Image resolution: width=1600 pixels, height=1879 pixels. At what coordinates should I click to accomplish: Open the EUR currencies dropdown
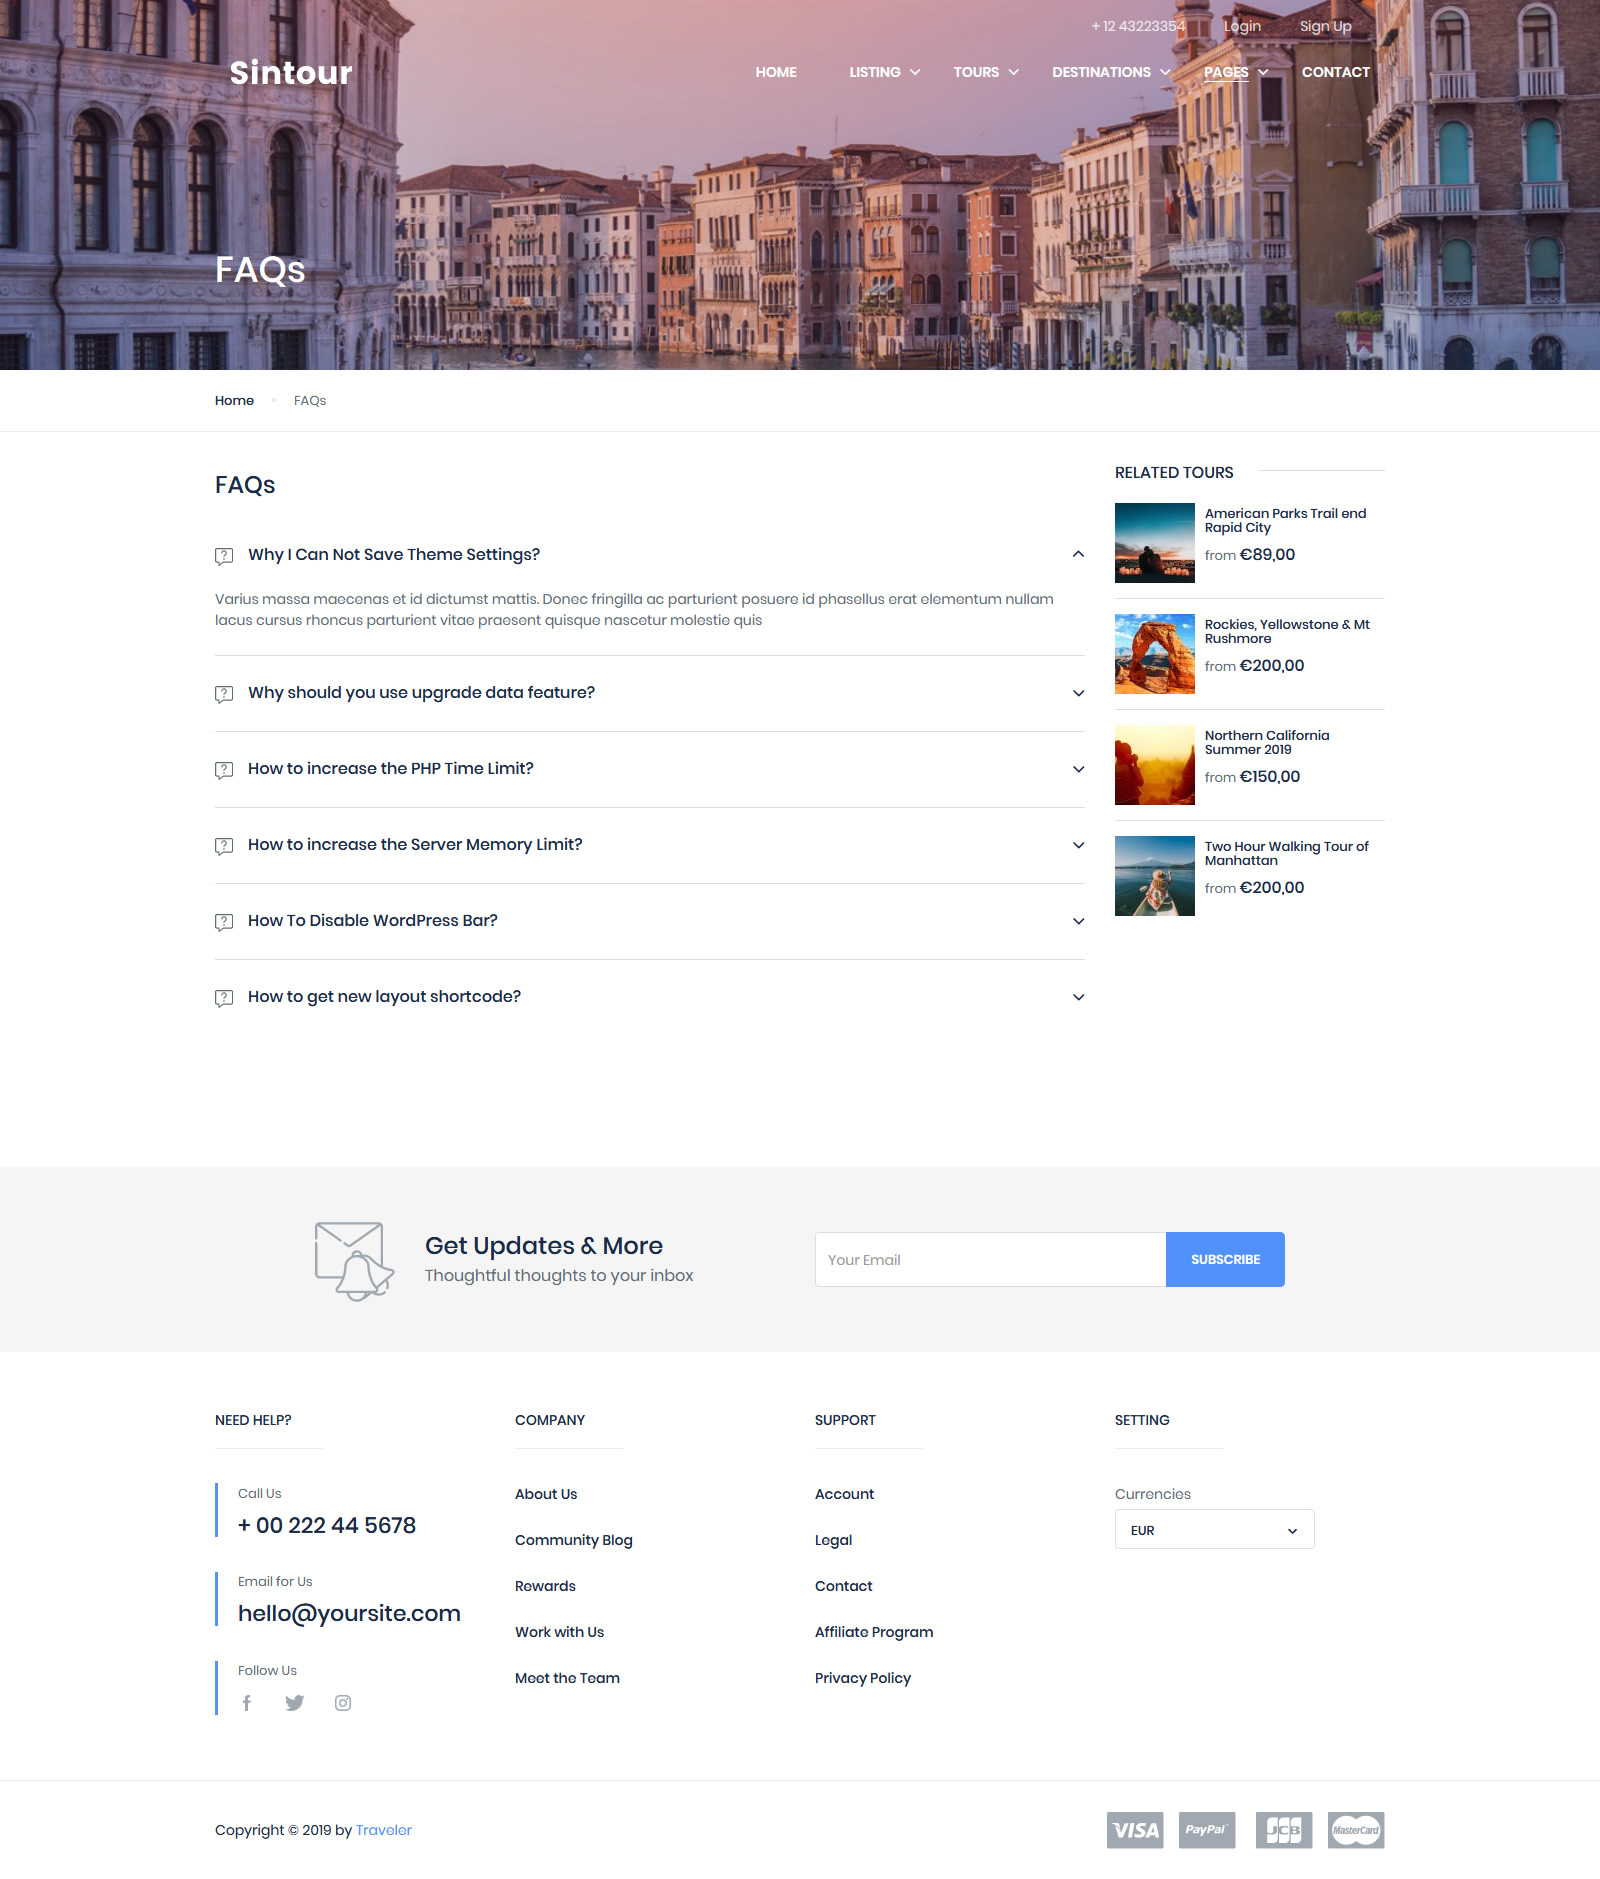tap(1214, 1529)
